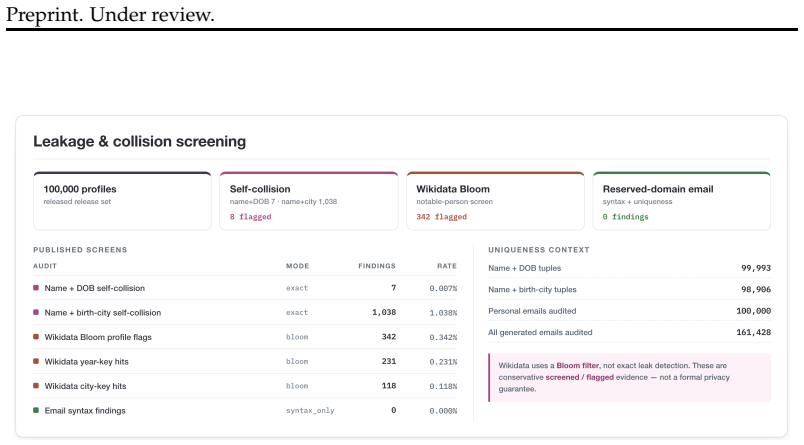Click the green square beside Email syntax findings
This screenshot has width=804, height=445.
click(x=36, y=410)
